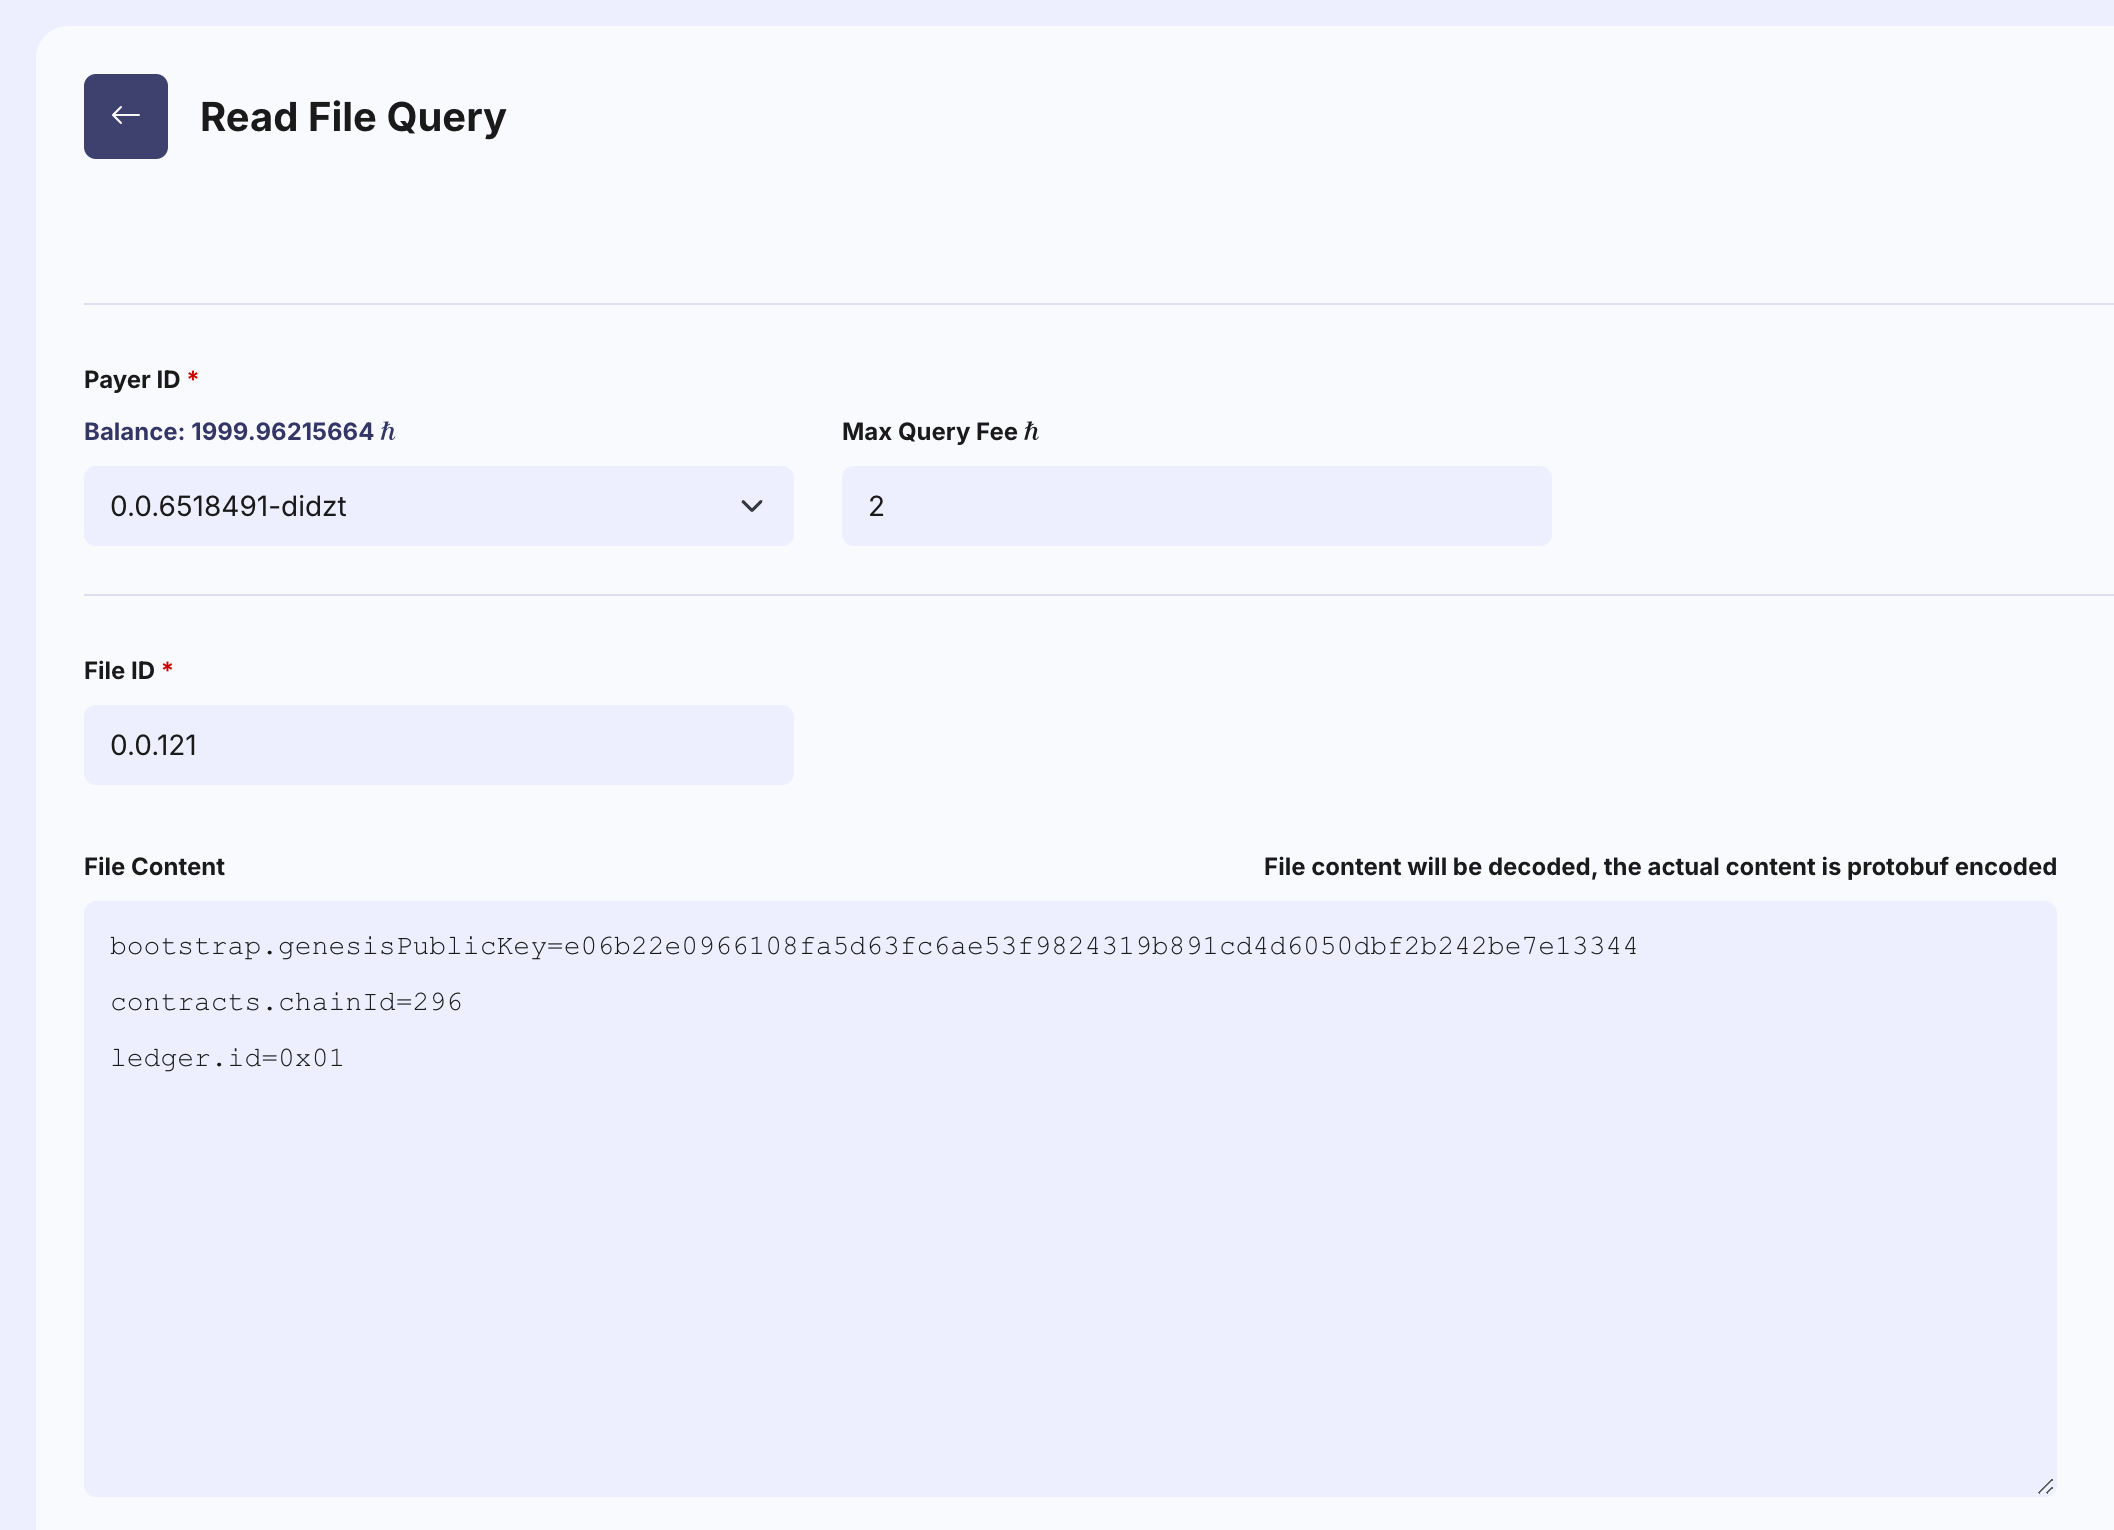Viewport: 2114px width, 1530px height.
Task: Click the protobuf encoded notice text
Action: point(1659,867)
